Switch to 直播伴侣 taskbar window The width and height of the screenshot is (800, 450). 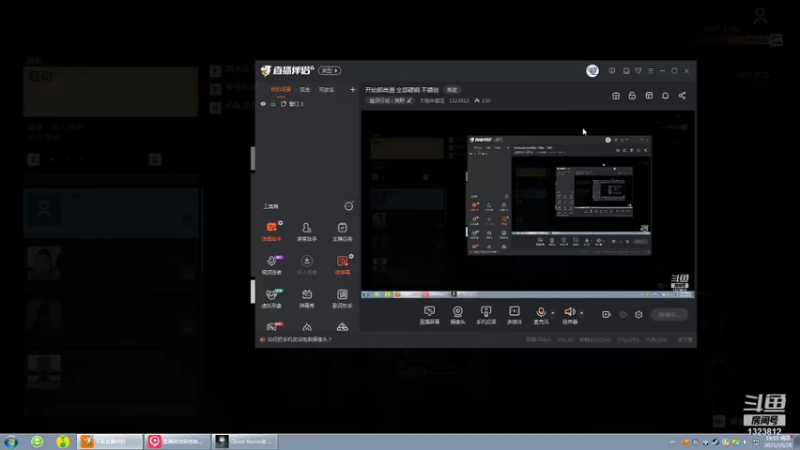coord(110,441)
